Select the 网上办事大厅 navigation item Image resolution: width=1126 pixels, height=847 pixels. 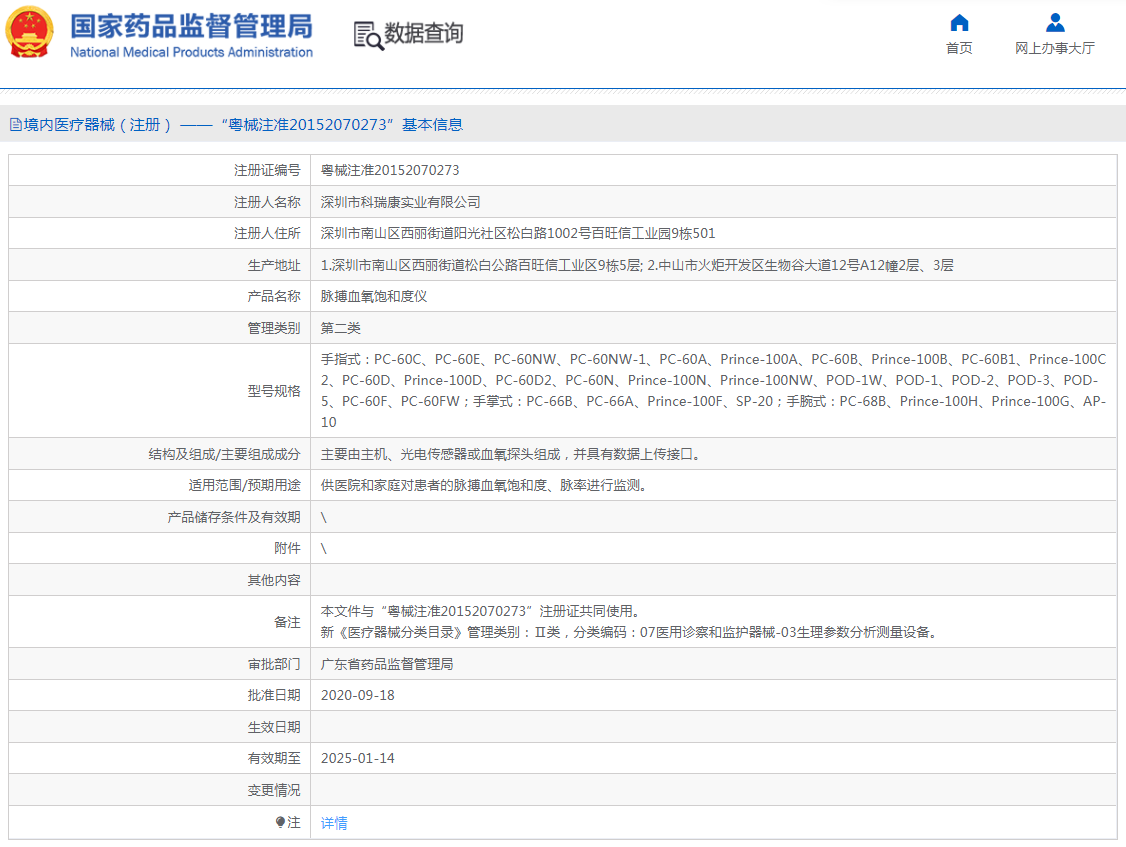(1055, 47)
